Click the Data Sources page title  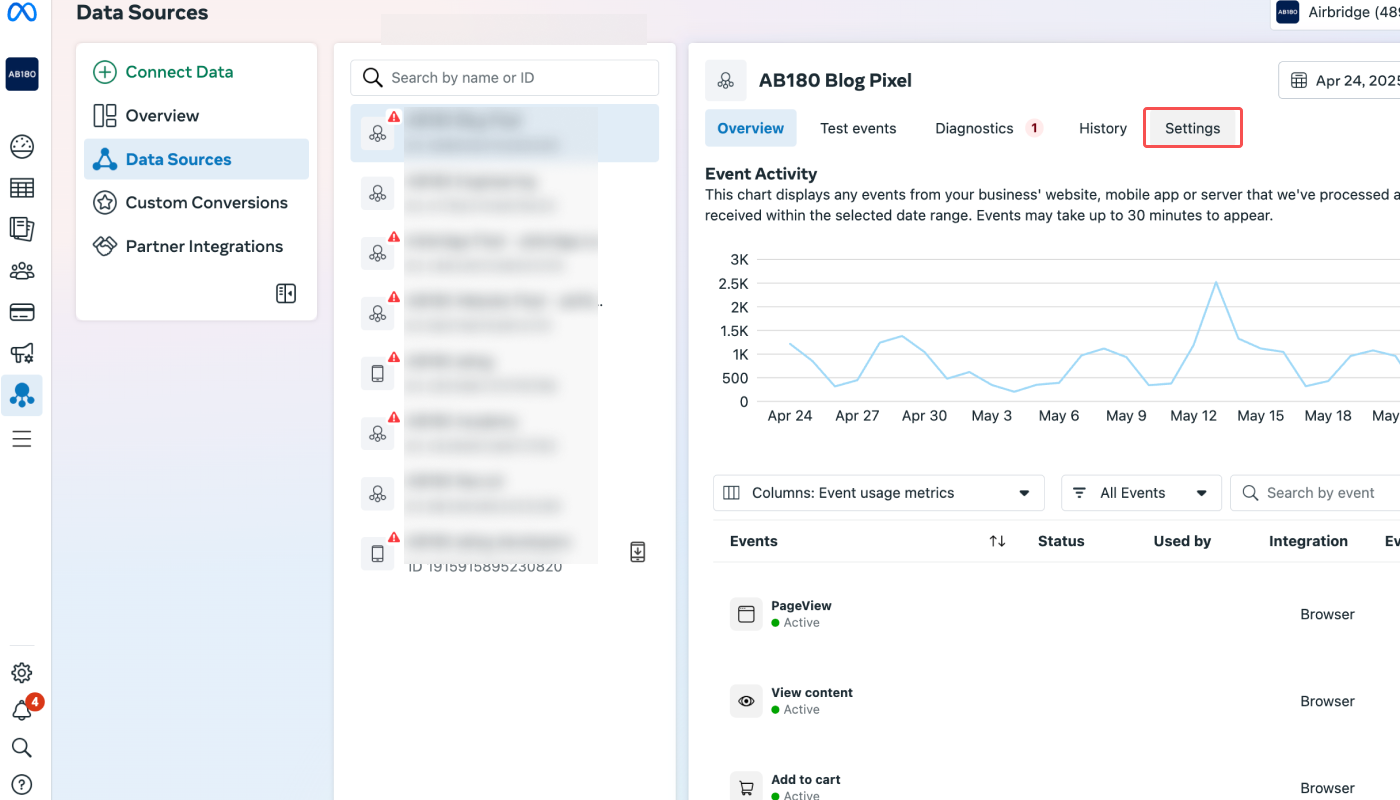(x=142, y=13)
